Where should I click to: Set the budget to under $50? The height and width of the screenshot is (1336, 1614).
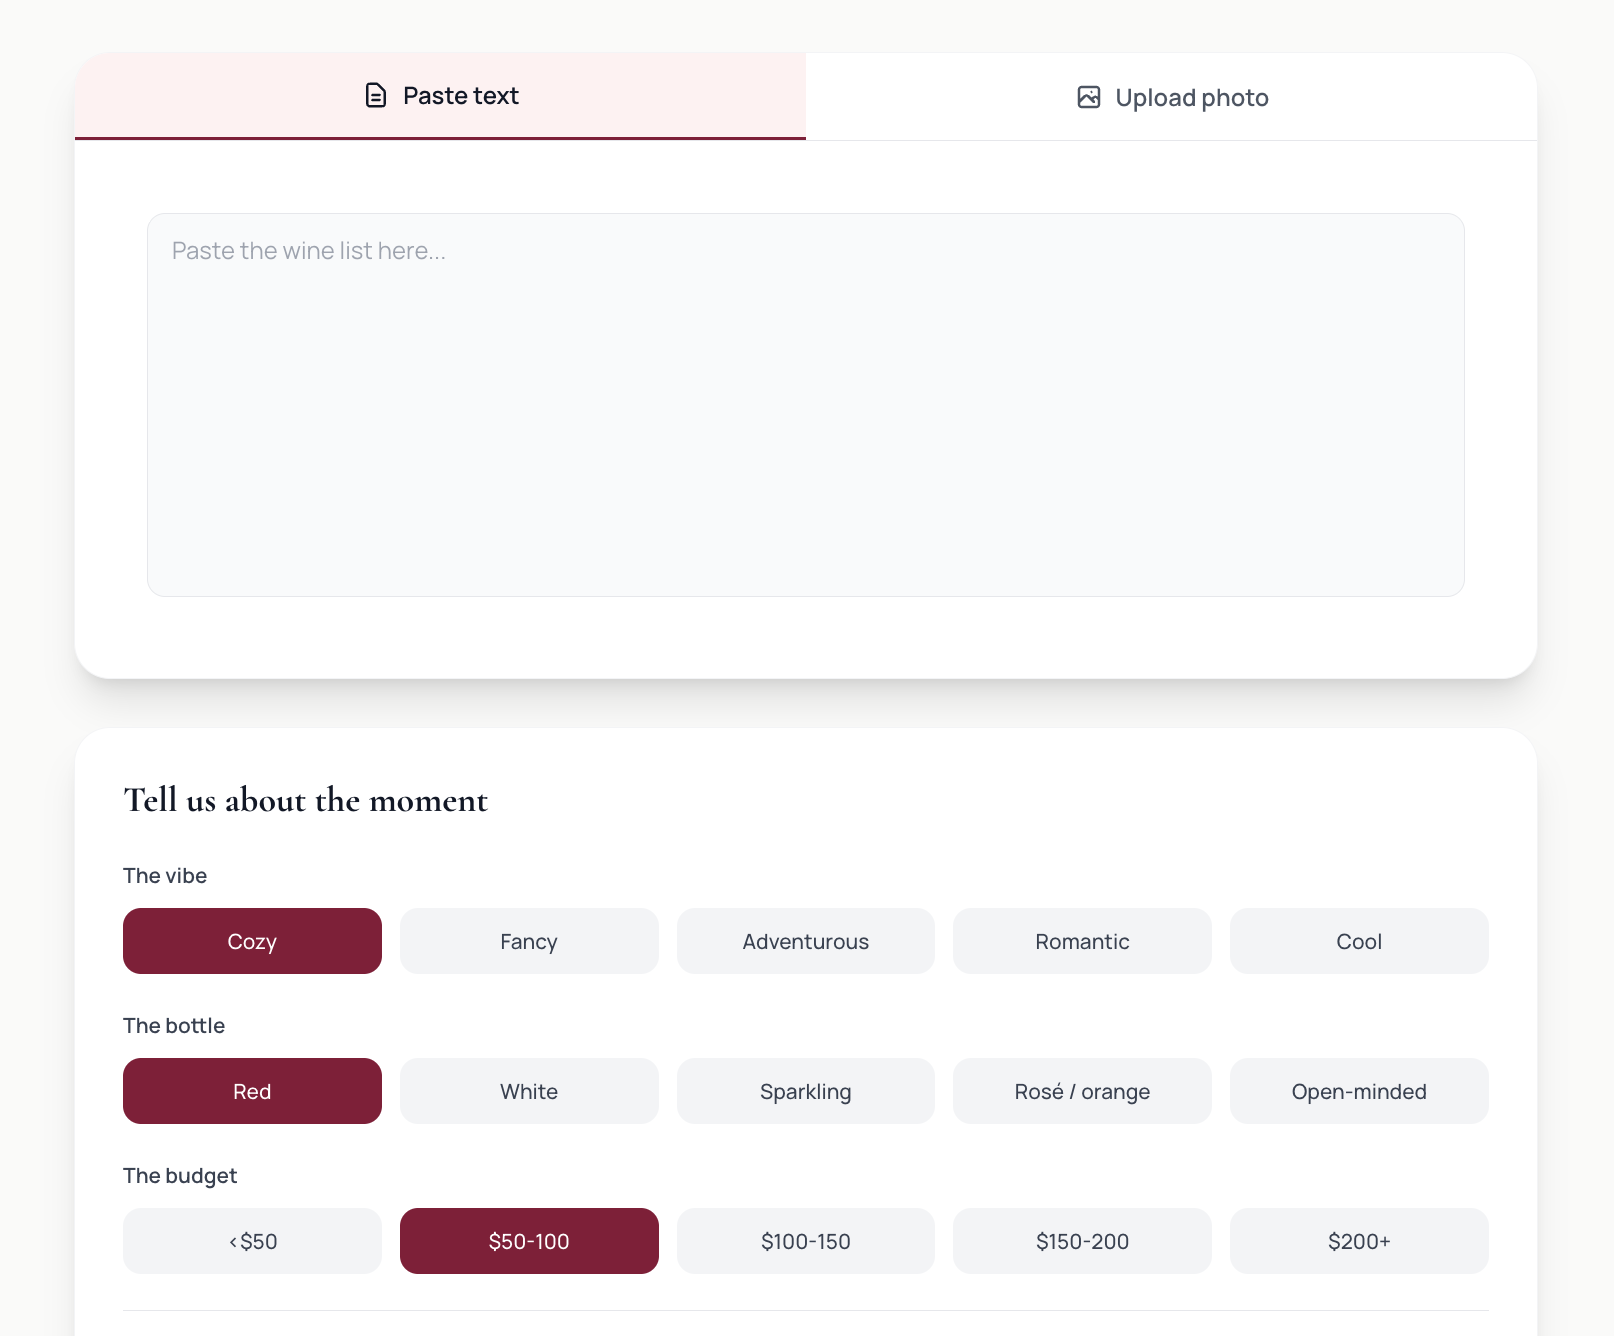coord(252,1241)
